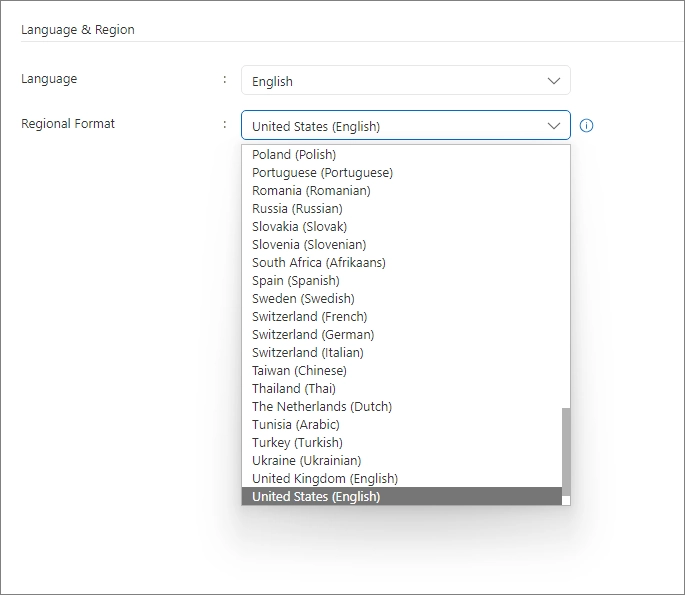
Task: Click the dropdown list scrollbar thumb
Action: coord(566,450)
